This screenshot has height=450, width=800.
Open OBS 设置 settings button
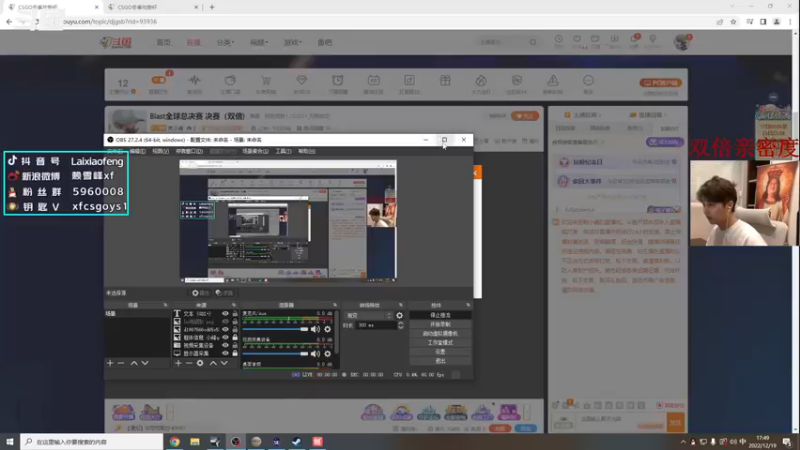[440, 352]
